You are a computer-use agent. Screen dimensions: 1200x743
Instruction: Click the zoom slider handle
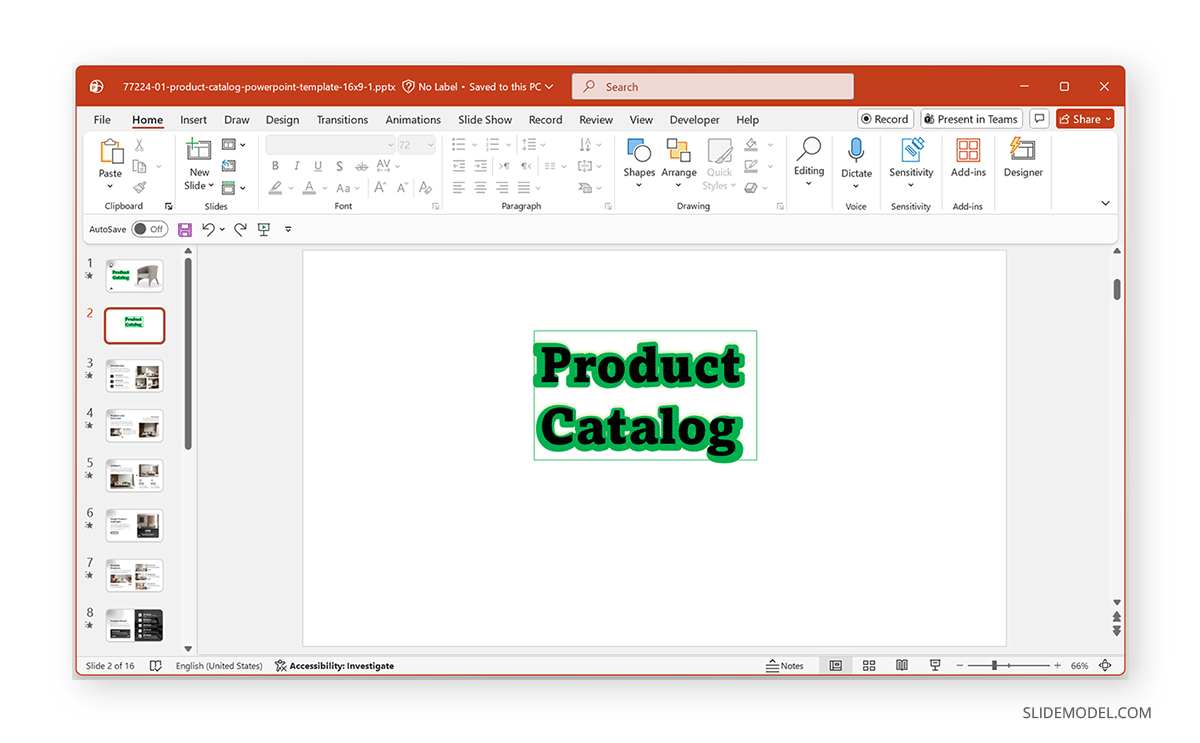point(994,666)
